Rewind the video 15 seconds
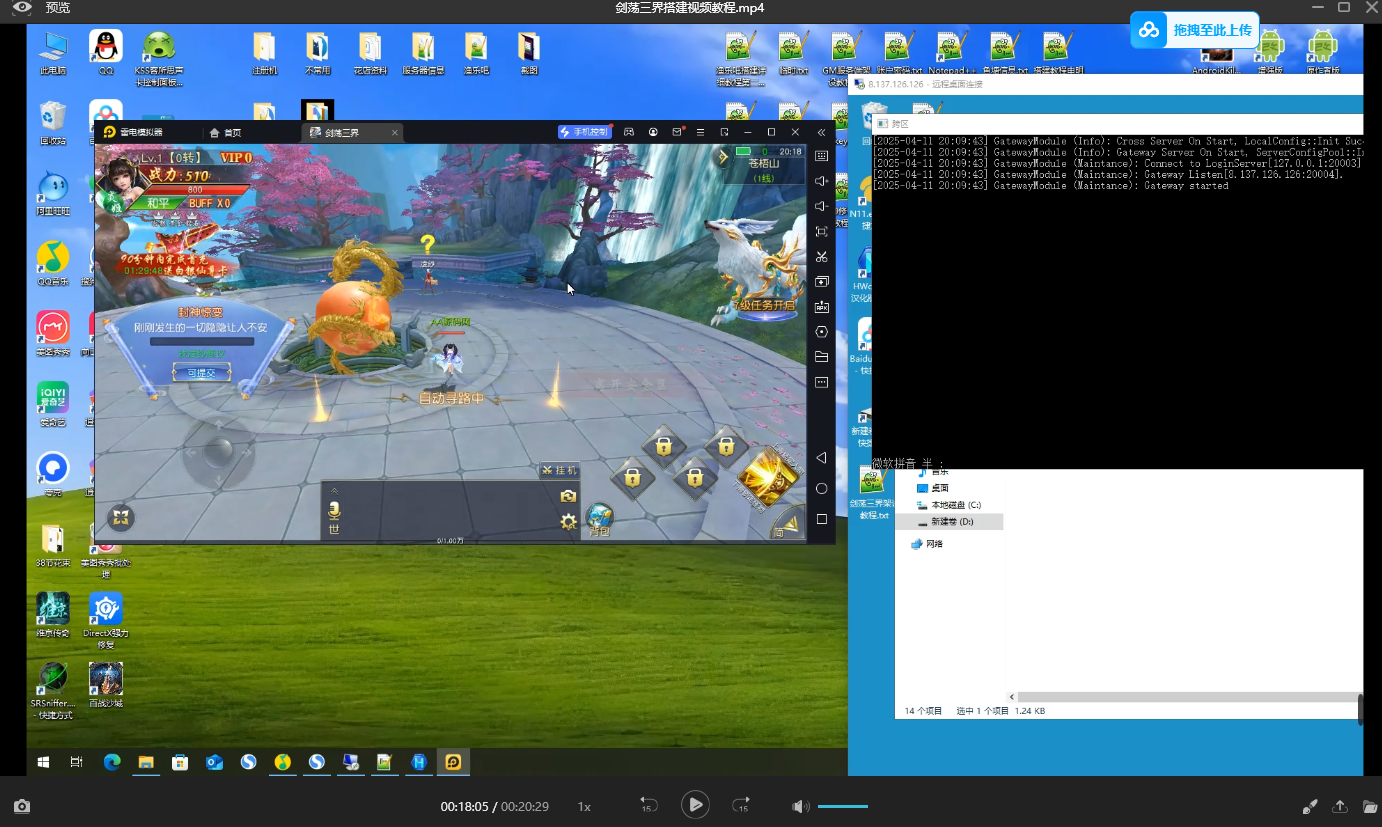Screen dimensions: 1382x827 tap(648, 805)
